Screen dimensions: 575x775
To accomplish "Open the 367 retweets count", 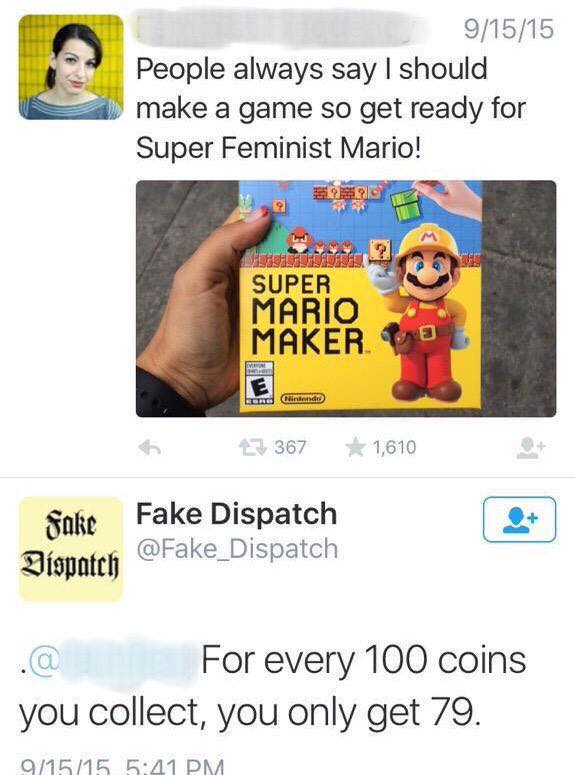I will [x=291, y=447].
